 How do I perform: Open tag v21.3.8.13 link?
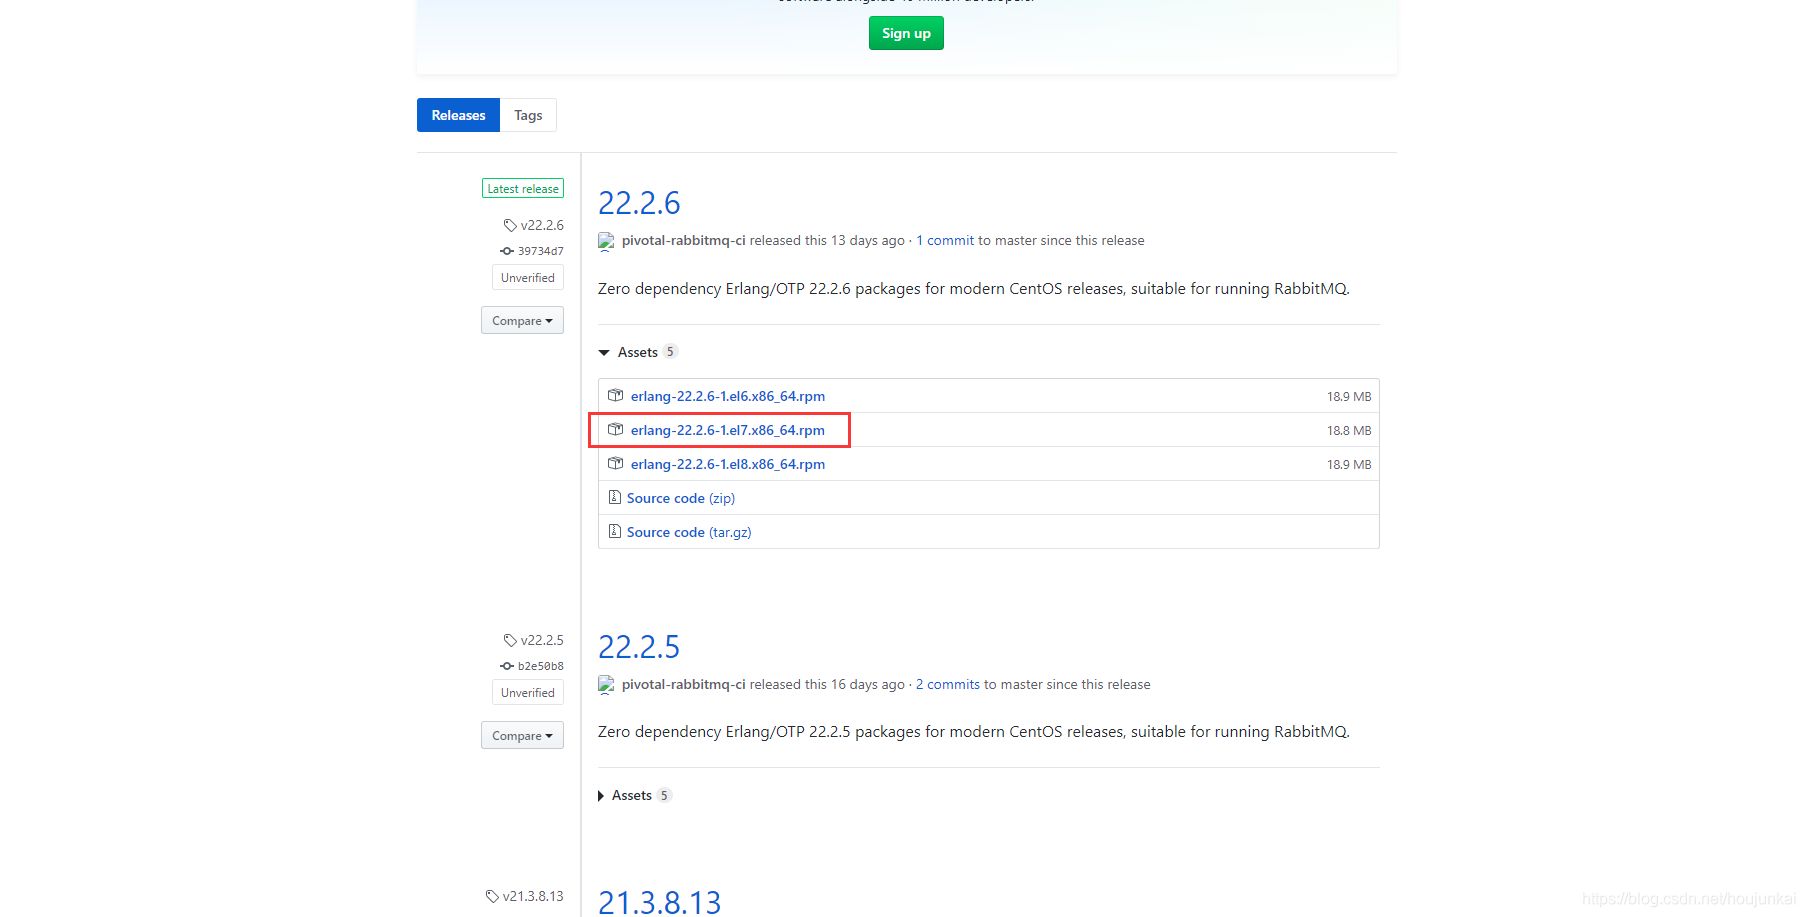[x=533, y=896]
